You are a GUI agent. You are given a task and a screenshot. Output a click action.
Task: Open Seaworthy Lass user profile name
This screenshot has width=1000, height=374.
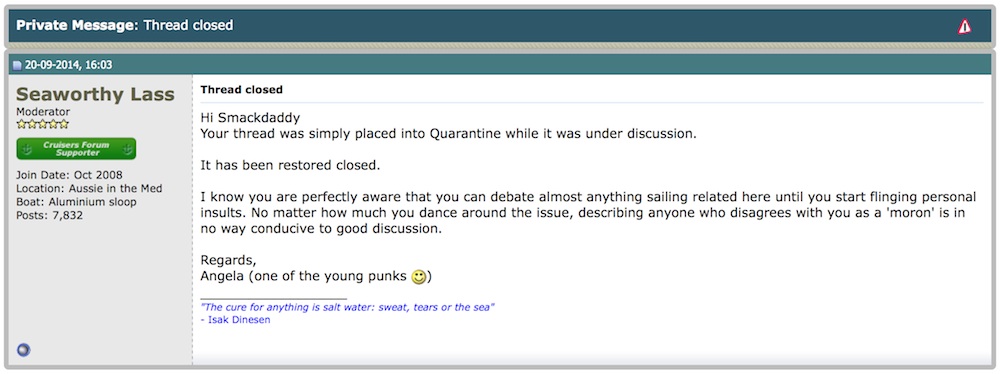click(x=95, y=94)
